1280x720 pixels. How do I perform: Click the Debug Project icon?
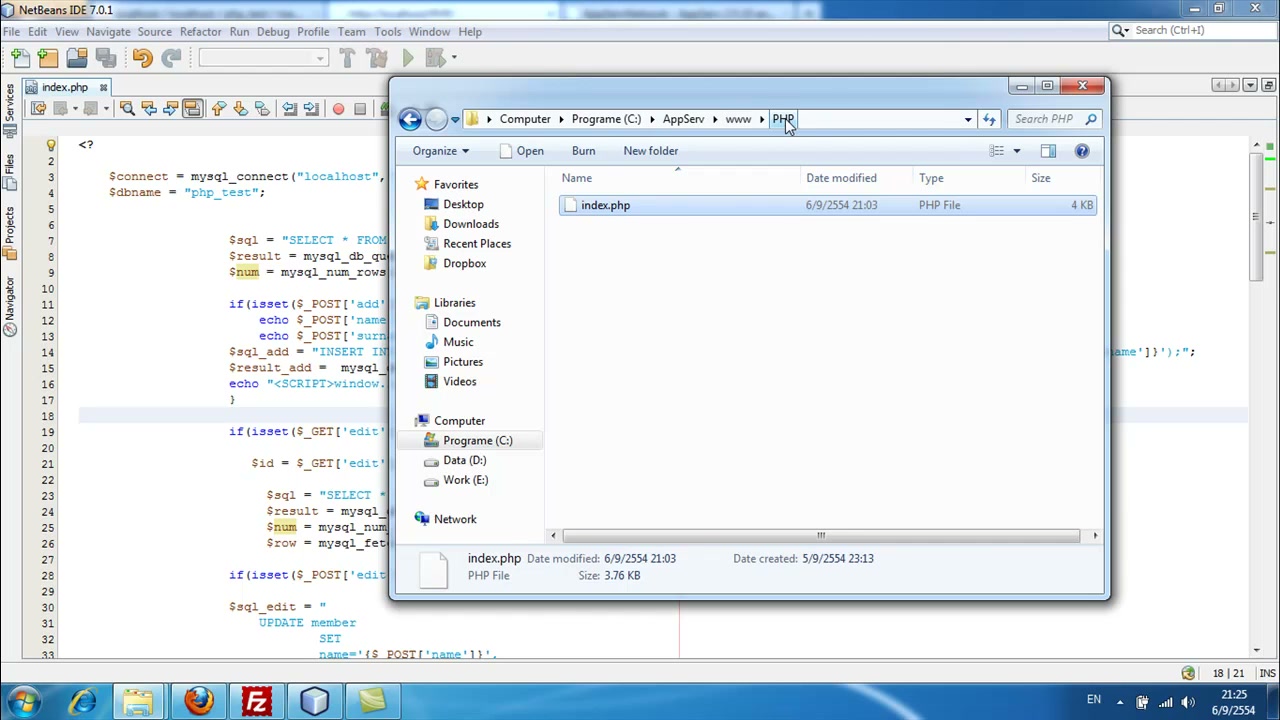point(435,58)
